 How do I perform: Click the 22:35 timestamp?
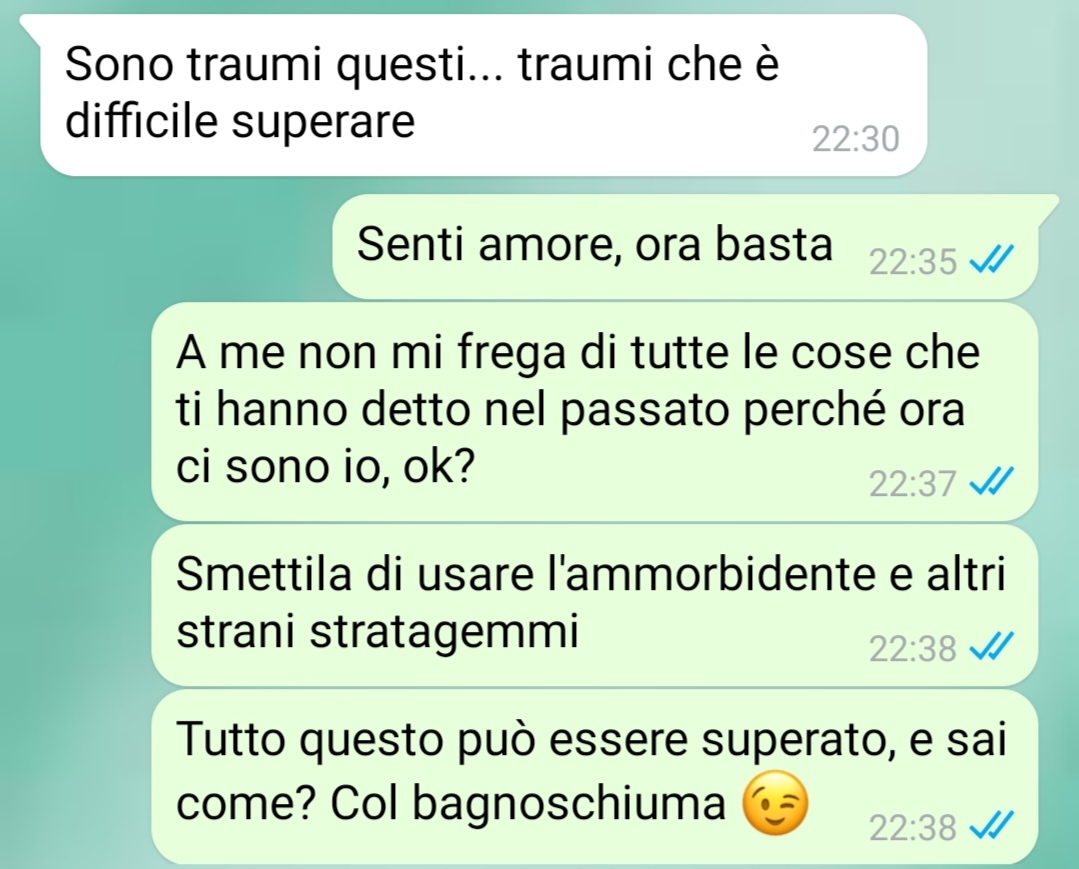click(x=912, y=262)
